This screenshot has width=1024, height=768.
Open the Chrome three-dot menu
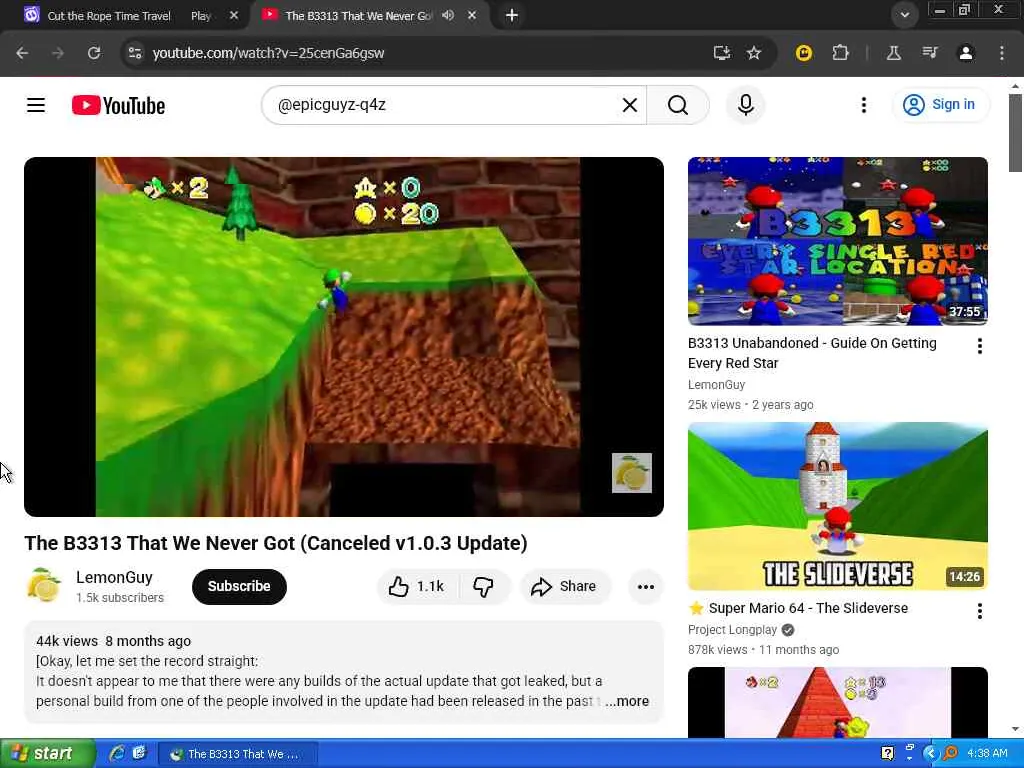(x=1001, y=53)
